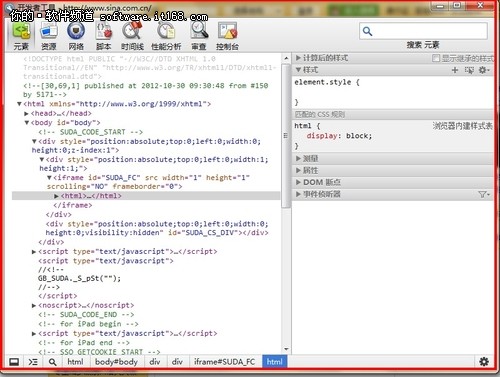
Task: Open the Elements (元素) panel
Action: coord(21,36)
